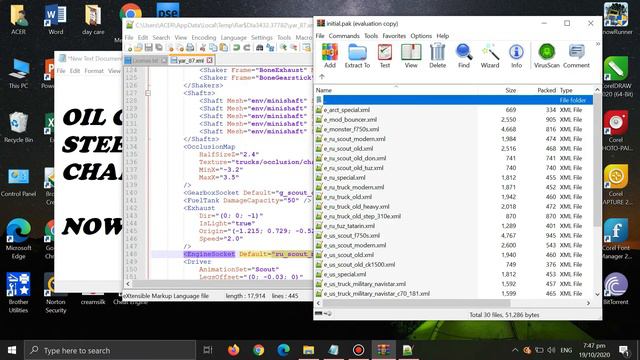Click the Undo arrow in Notepad++ toolbar
Image resolution: width=640 pixels, height=360 pixels.
tap(236, 48)
